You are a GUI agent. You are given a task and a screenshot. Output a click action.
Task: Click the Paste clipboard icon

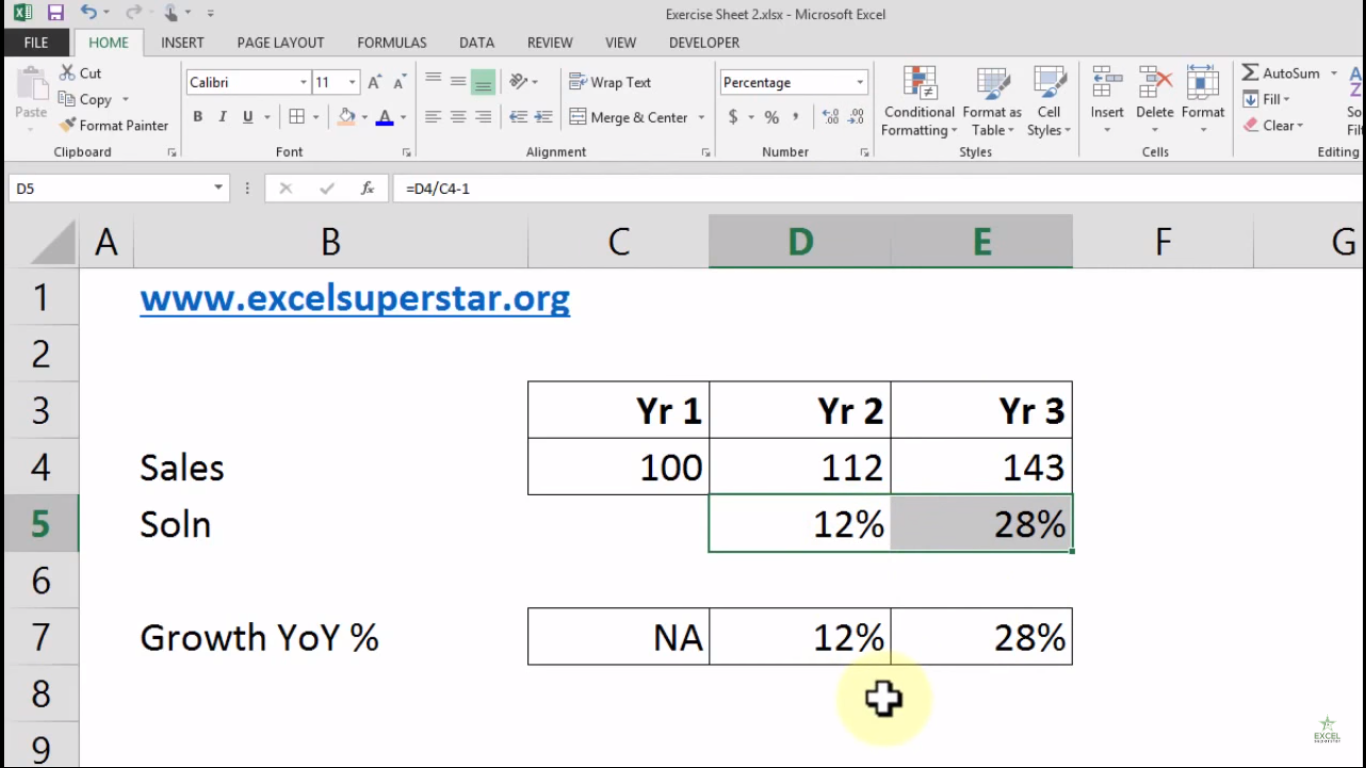coord(31,84)
